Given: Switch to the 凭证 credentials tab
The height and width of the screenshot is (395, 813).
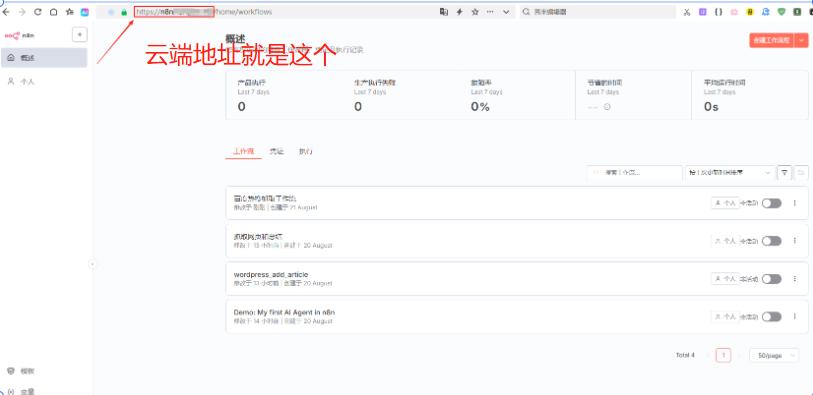Looking at the screenshot, I should point(277,151).
